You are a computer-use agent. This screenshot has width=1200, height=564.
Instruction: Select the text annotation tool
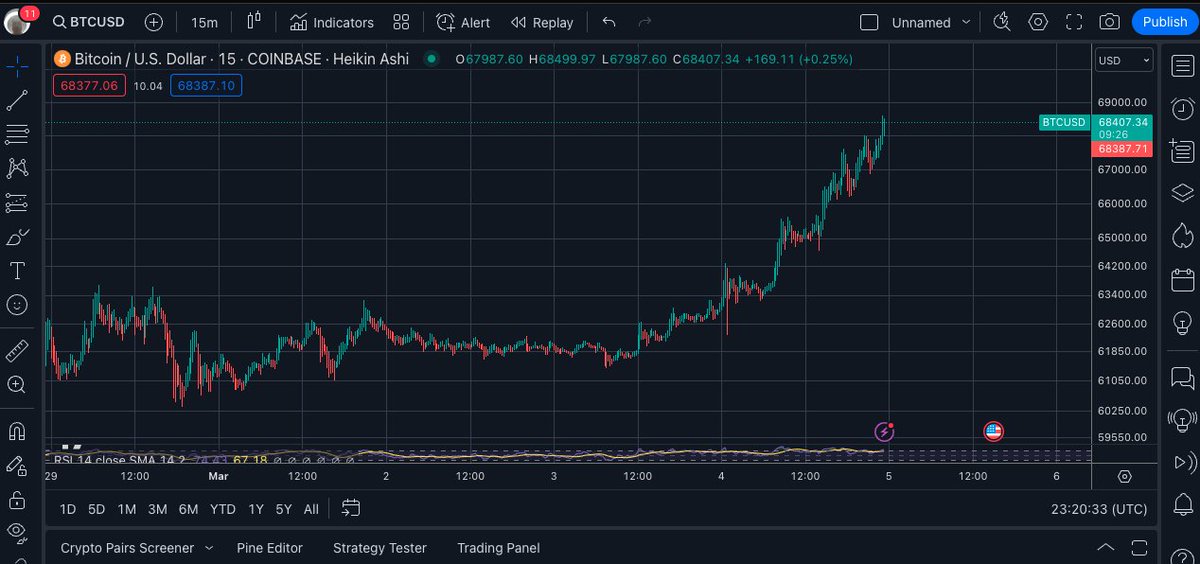pos(17,271)
